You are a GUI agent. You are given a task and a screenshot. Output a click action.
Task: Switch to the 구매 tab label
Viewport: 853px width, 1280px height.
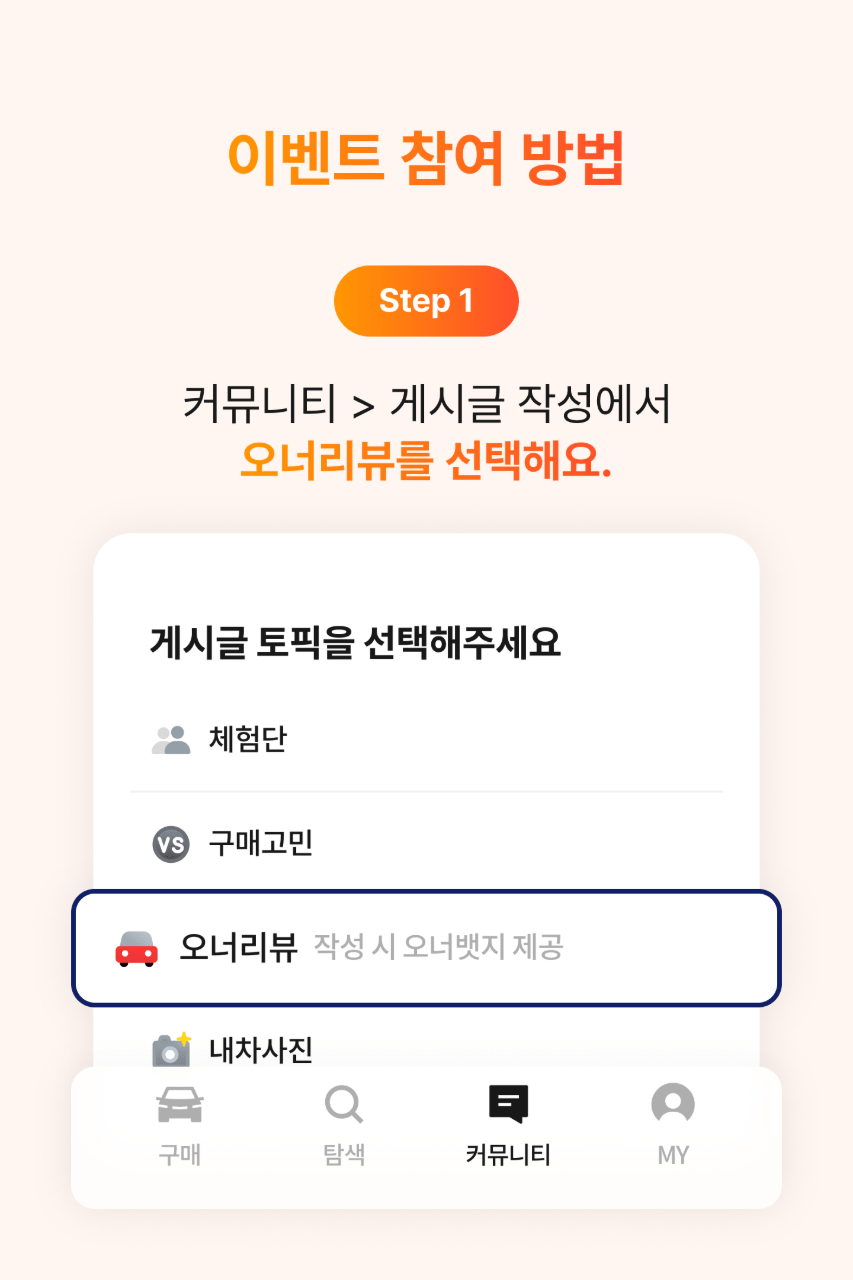click(x=180, y=1155)
